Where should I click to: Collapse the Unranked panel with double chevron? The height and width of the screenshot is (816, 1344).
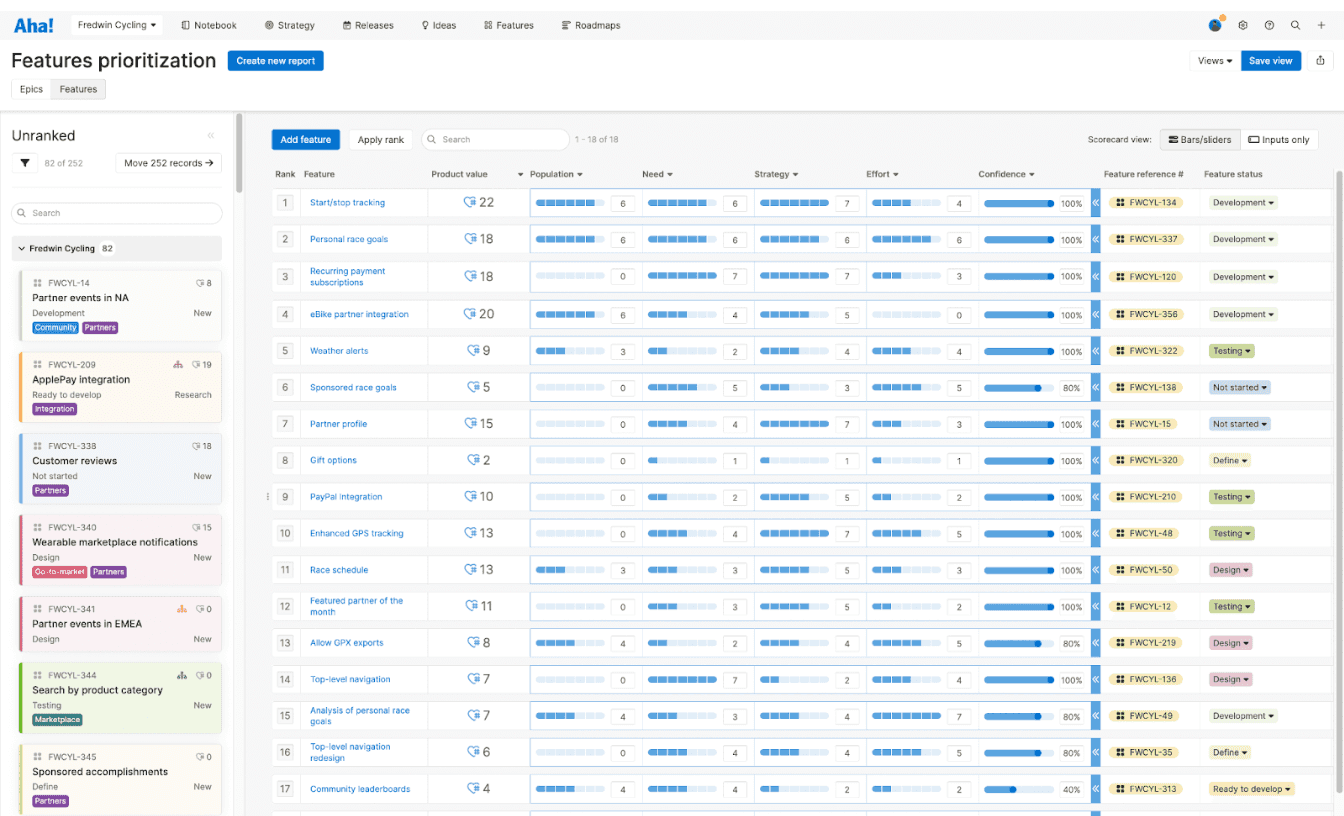pos(211,135)
